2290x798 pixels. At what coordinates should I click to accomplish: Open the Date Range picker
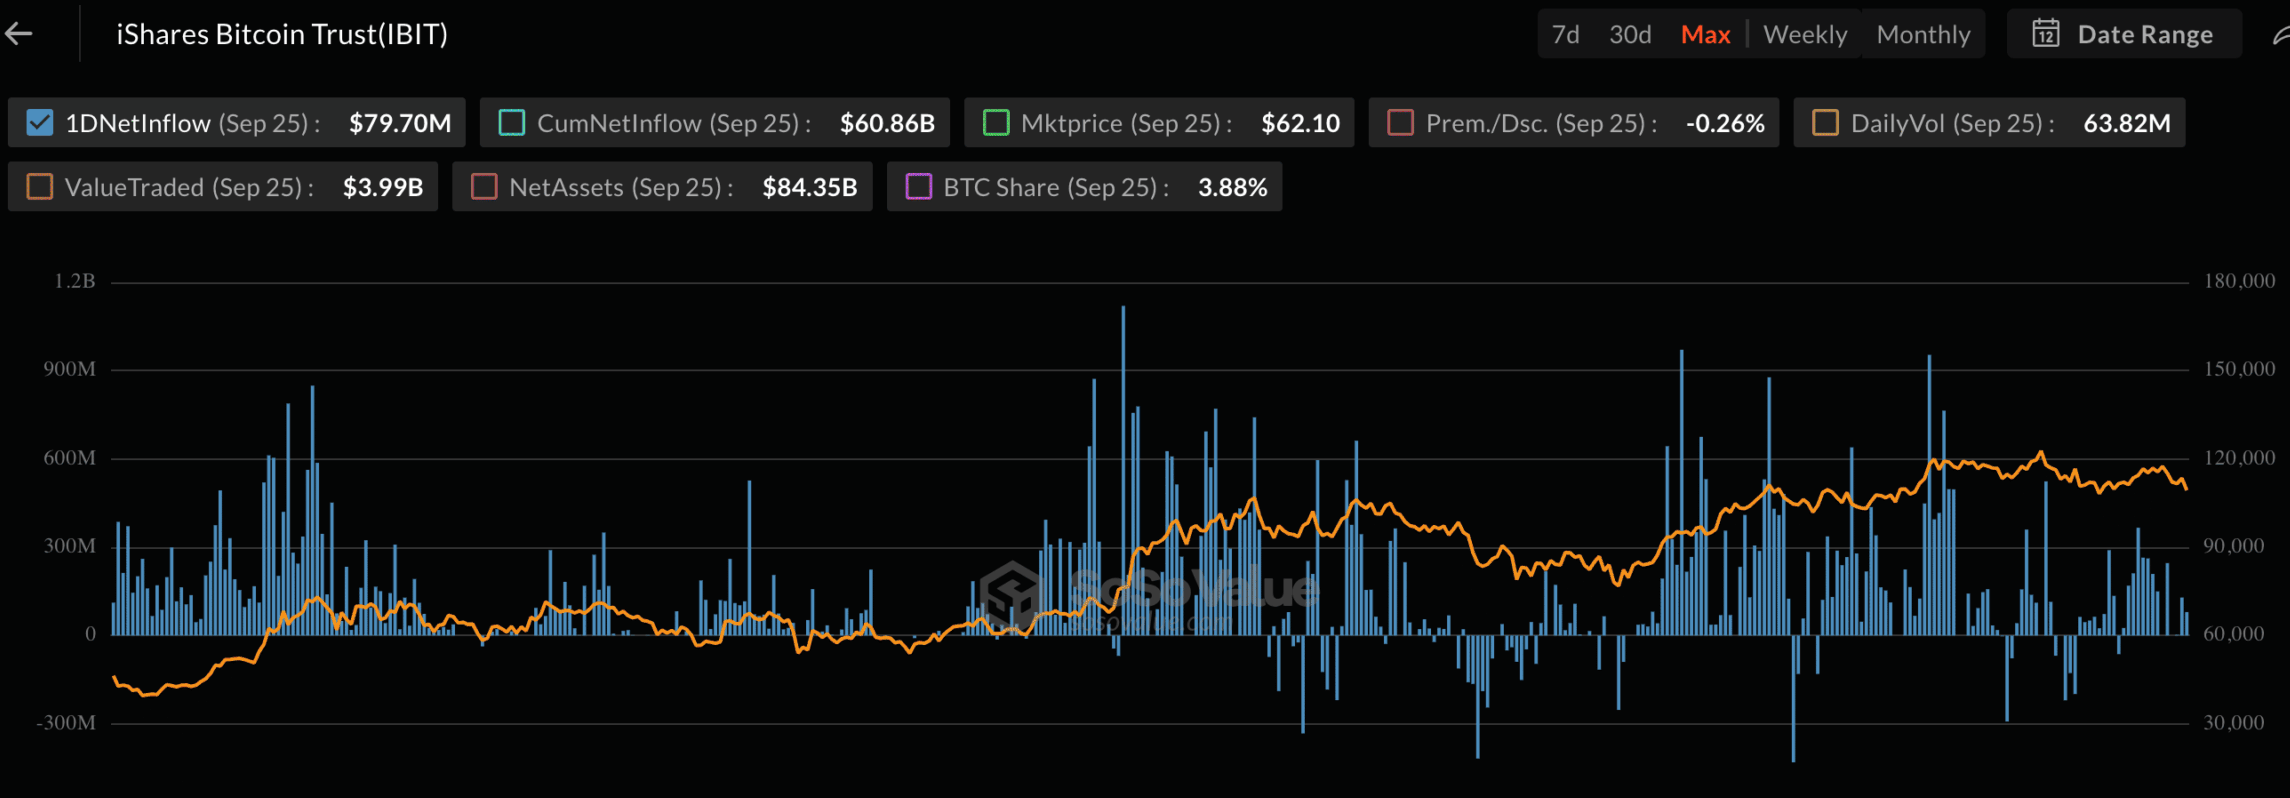click(x=2123, y=35)
